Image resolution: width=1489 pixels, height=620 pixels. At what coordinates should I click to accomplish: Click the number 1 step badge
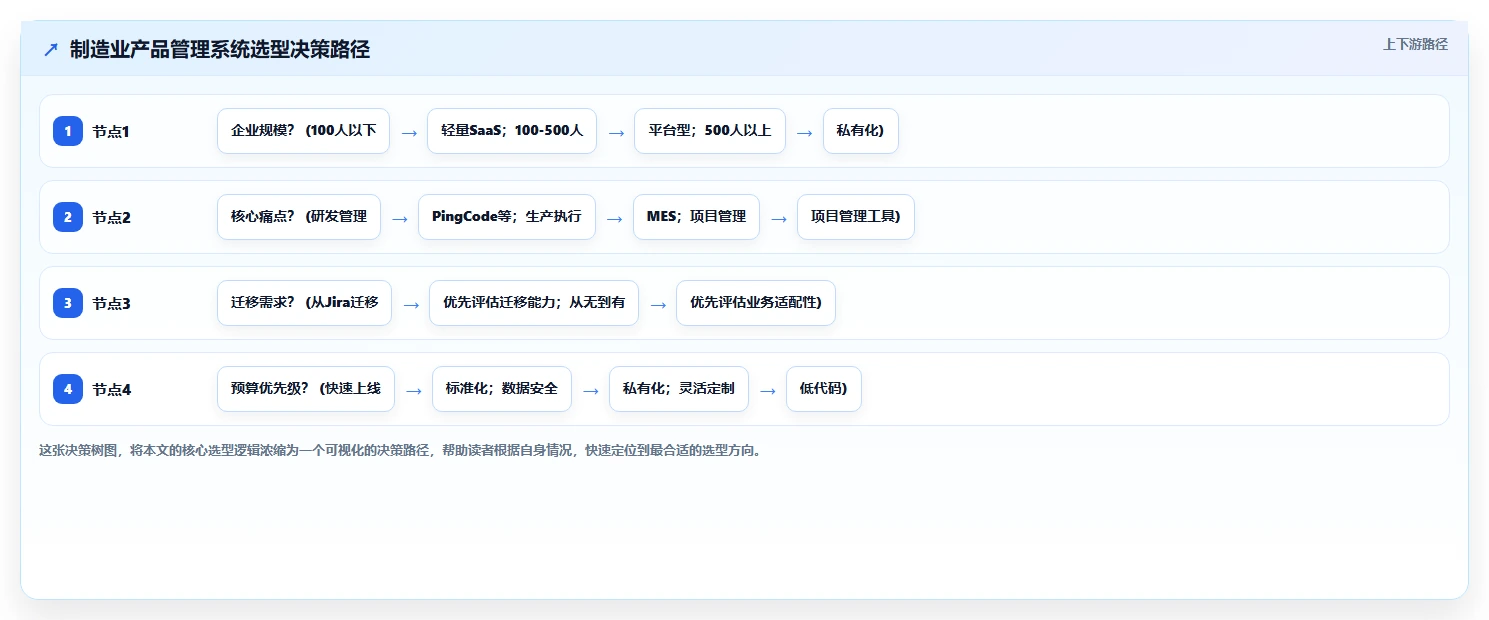tap(68, 131)
